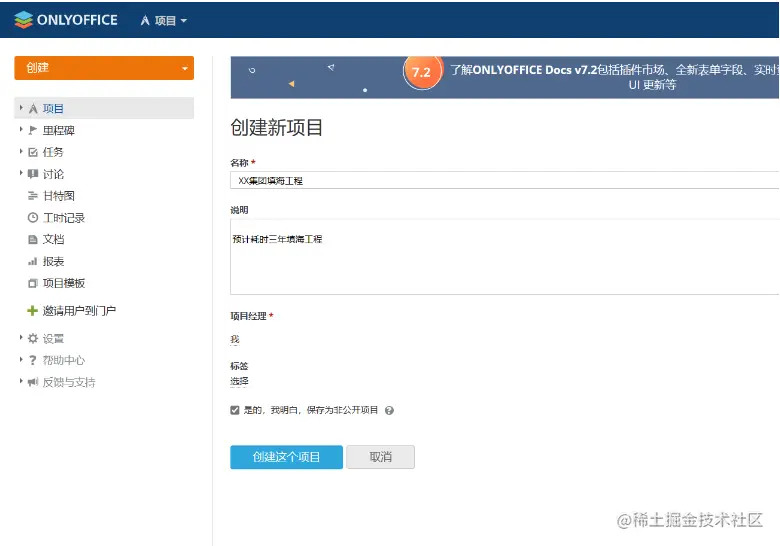780x546 pixels.
Task: Click the ONLYOFFICE Docs v7.2 banner text
Action: (x=614, y=77)
